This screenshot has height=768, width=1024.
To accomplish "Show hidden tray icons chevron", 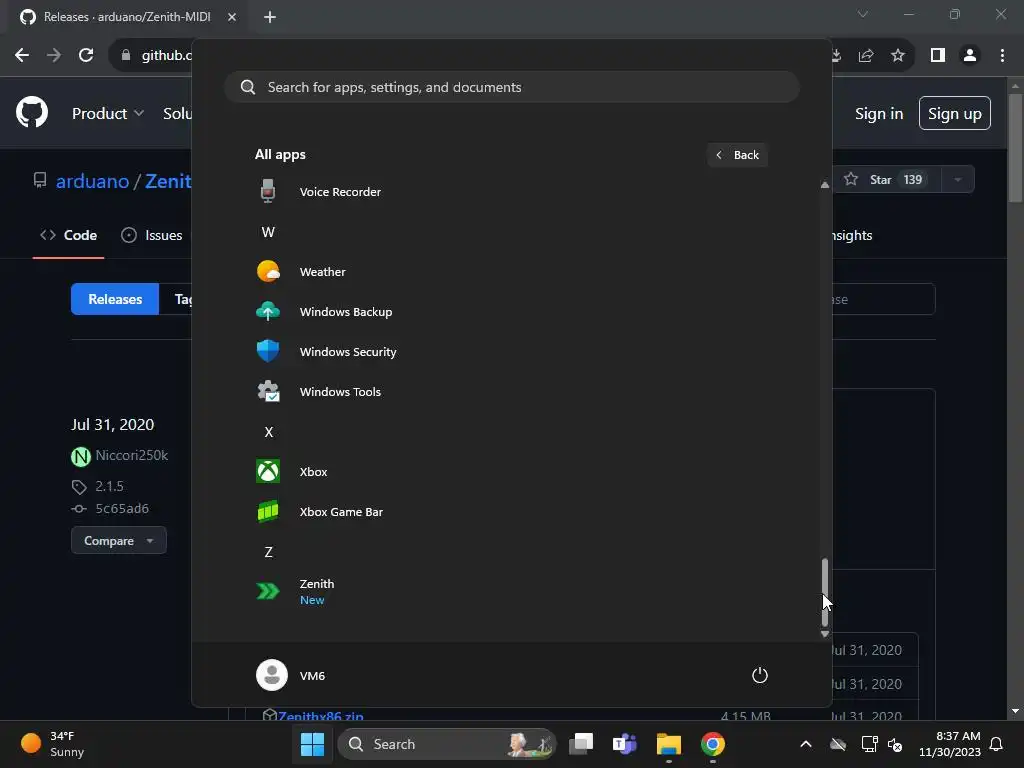I will point(806,744).
